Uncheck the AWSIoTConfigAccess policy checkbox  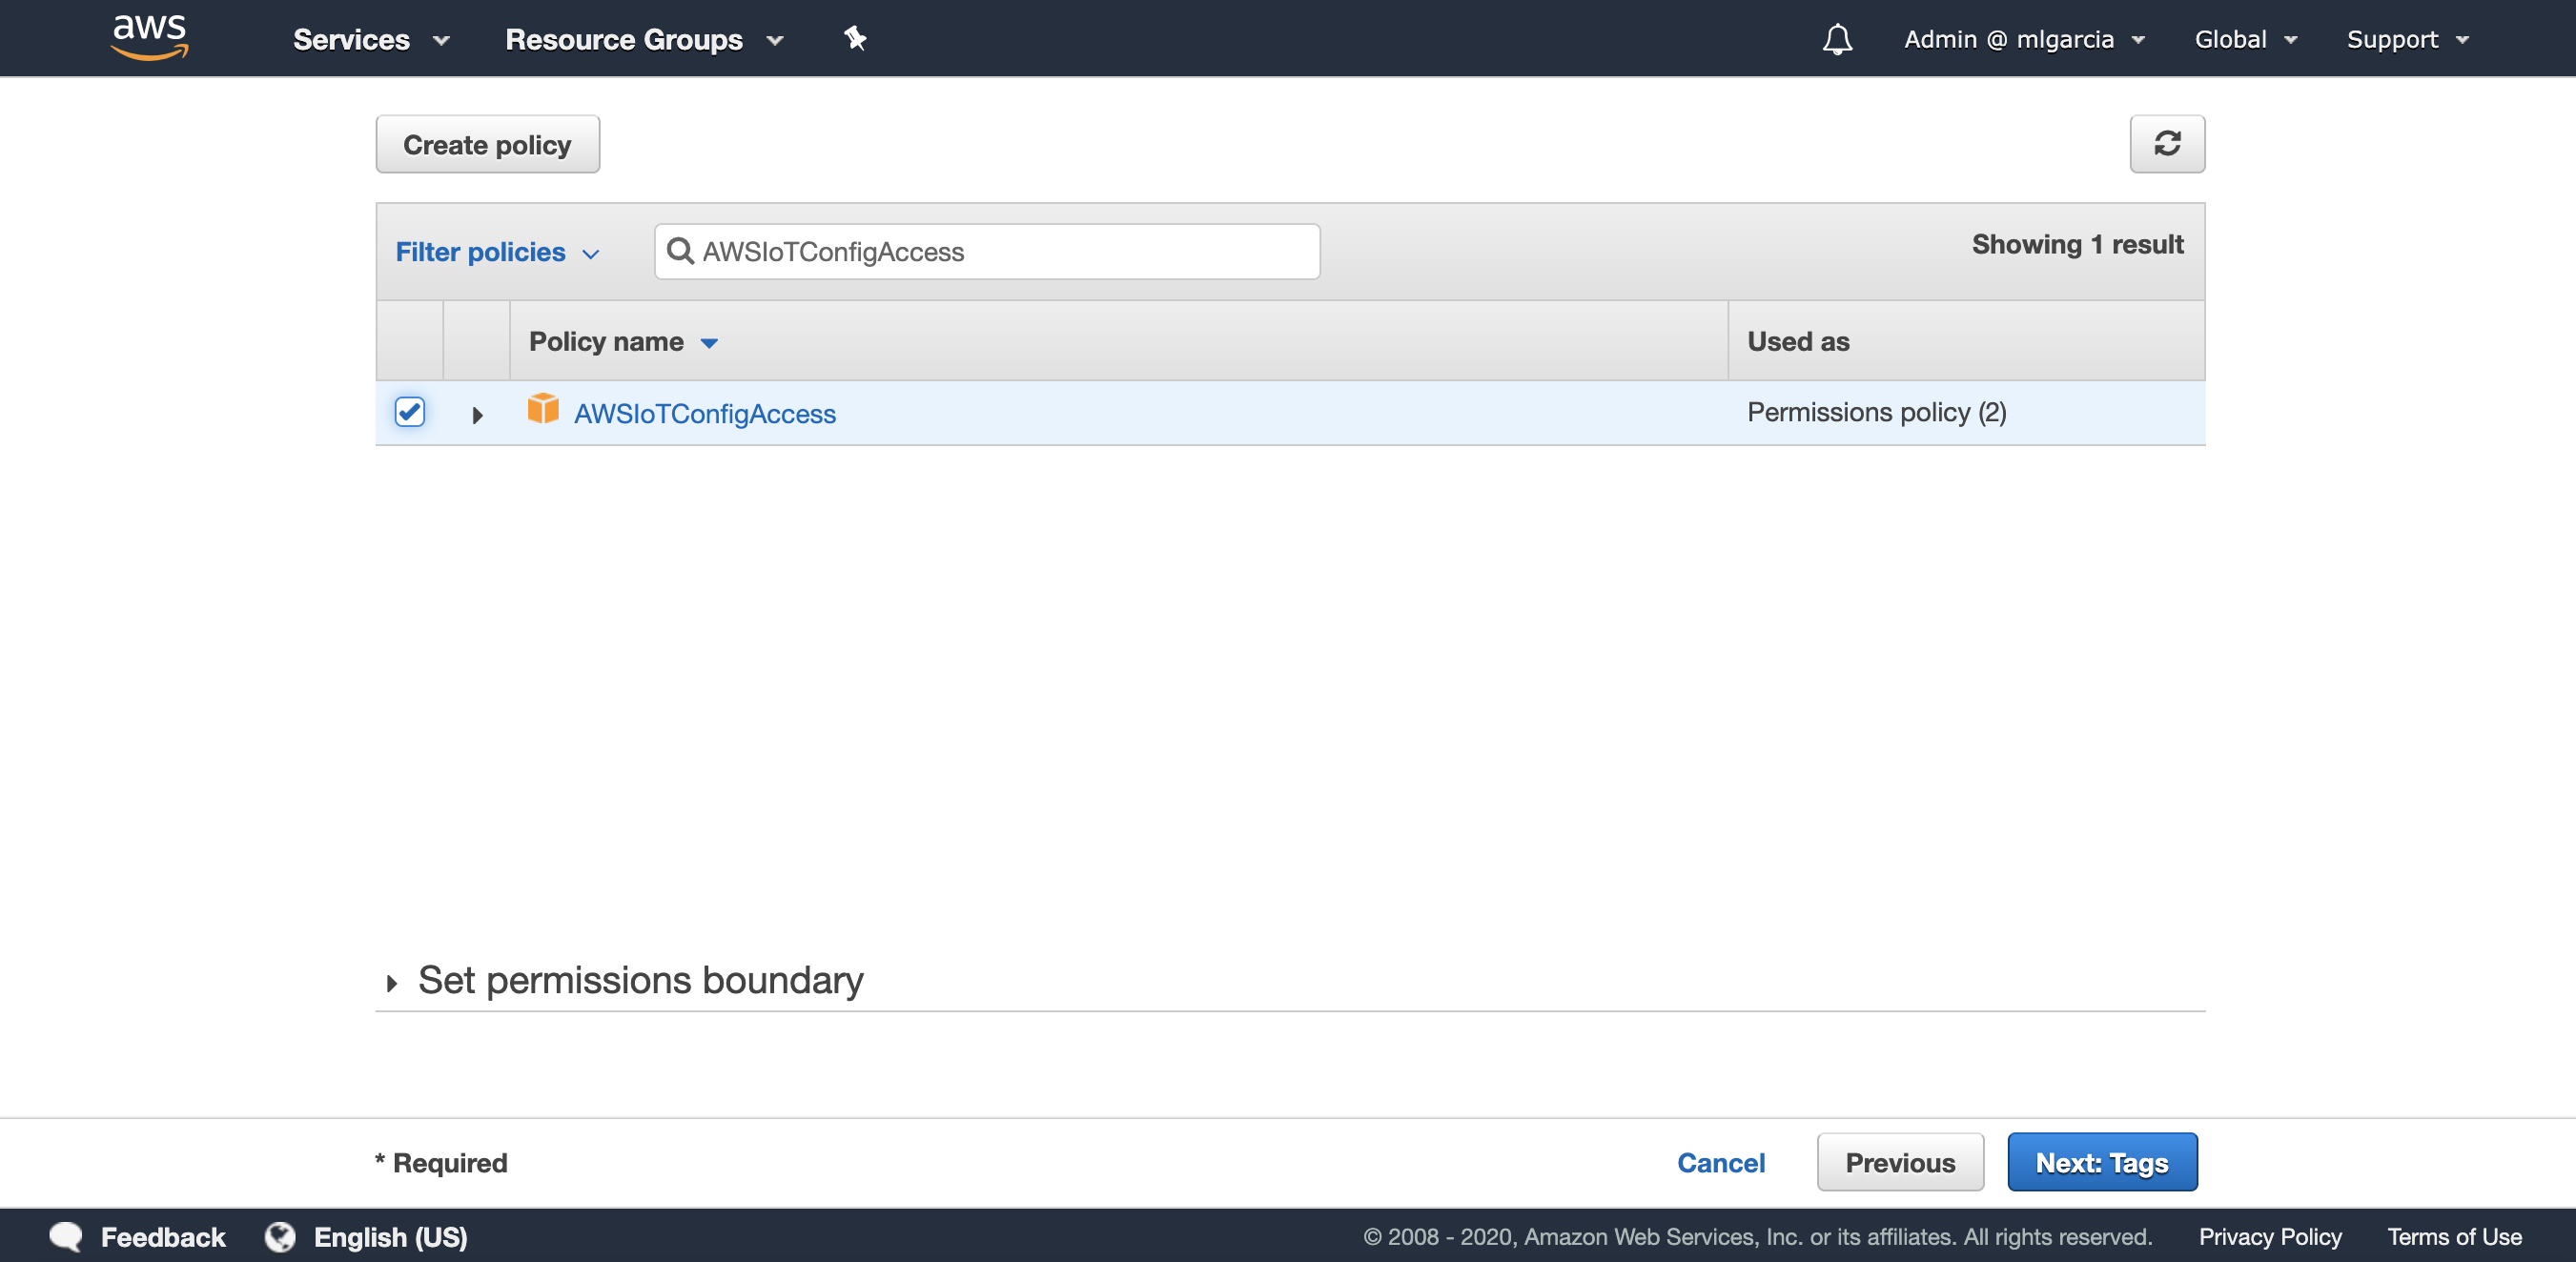point(409,412)
